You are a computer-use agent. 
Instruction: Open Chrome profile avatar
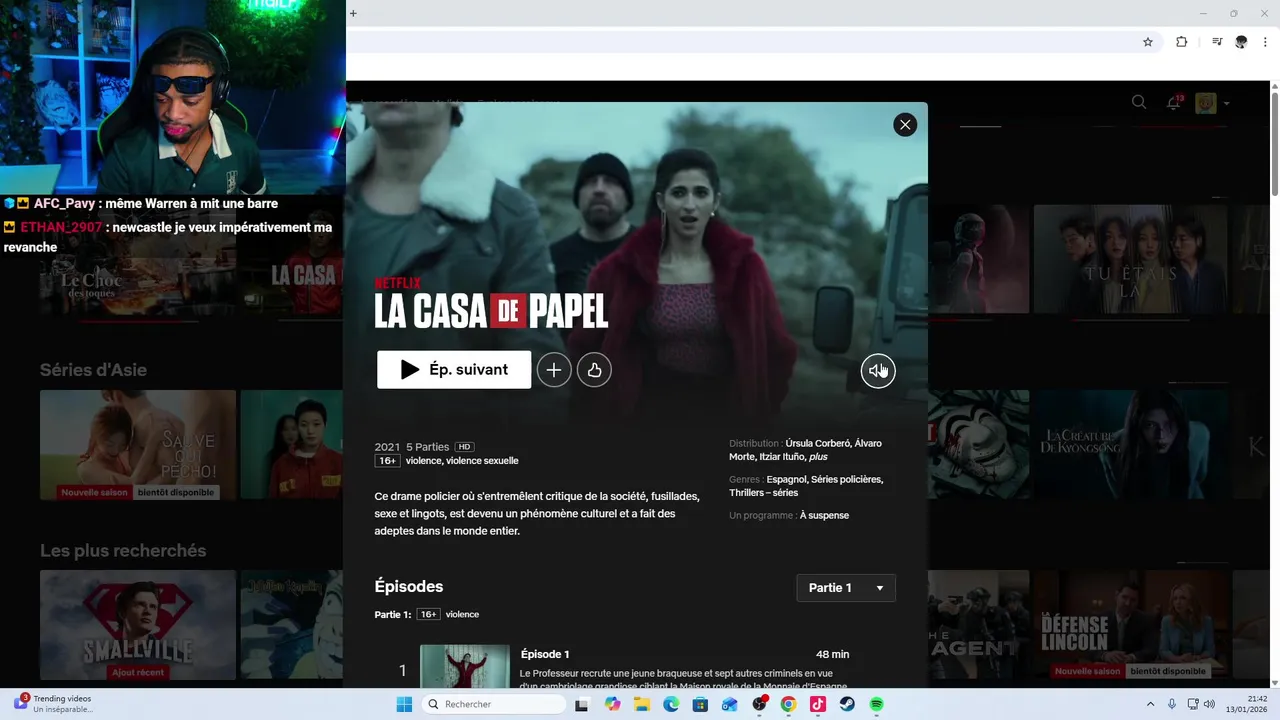pos(1241,42)
